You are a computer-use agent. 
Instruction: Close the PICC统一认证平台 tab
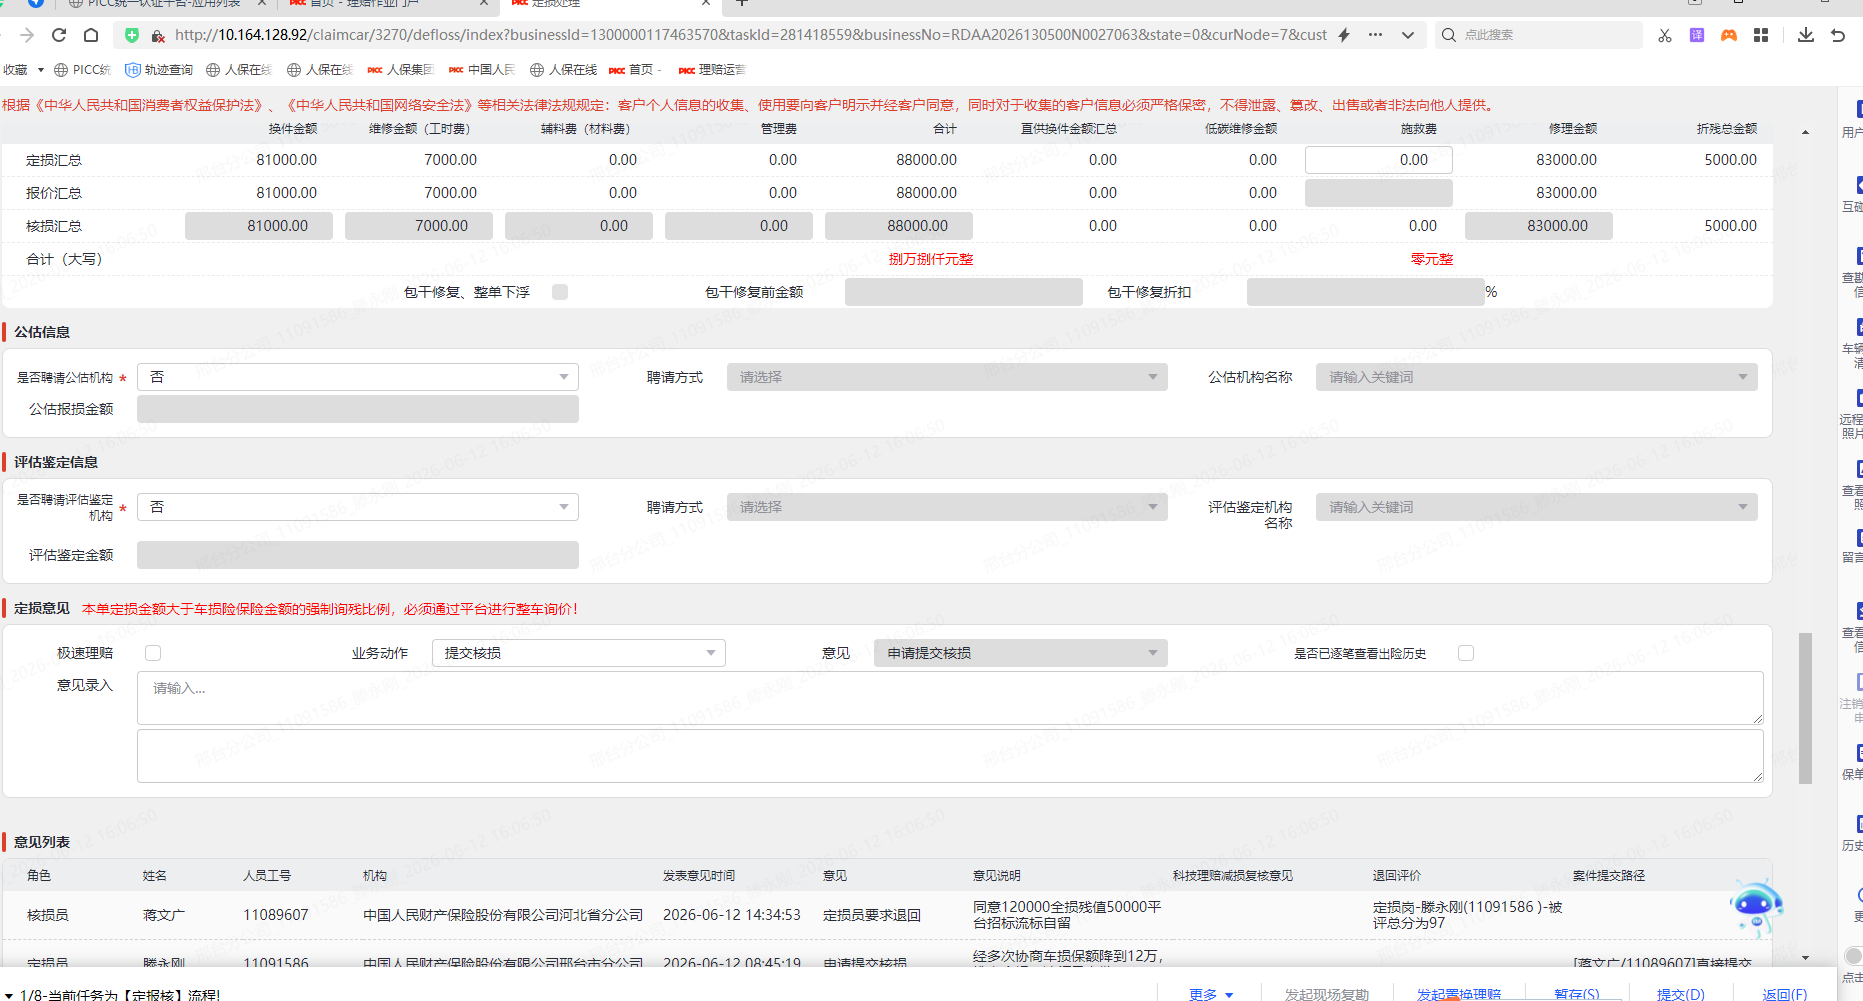[261, 4]
